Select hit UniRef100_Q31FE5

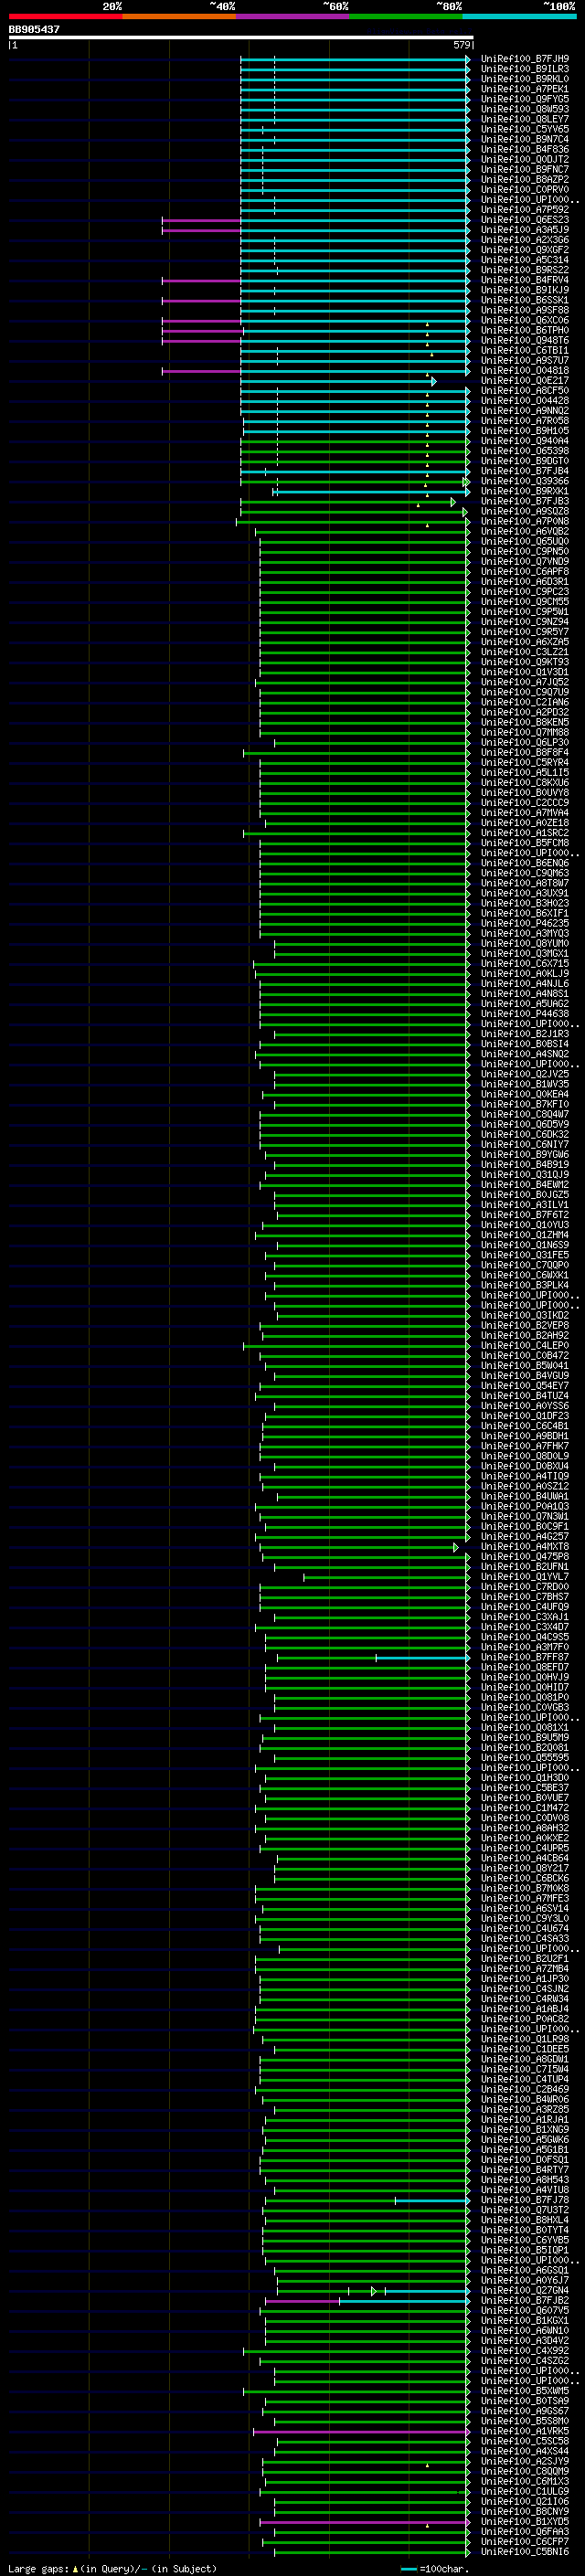(525, 1255)
